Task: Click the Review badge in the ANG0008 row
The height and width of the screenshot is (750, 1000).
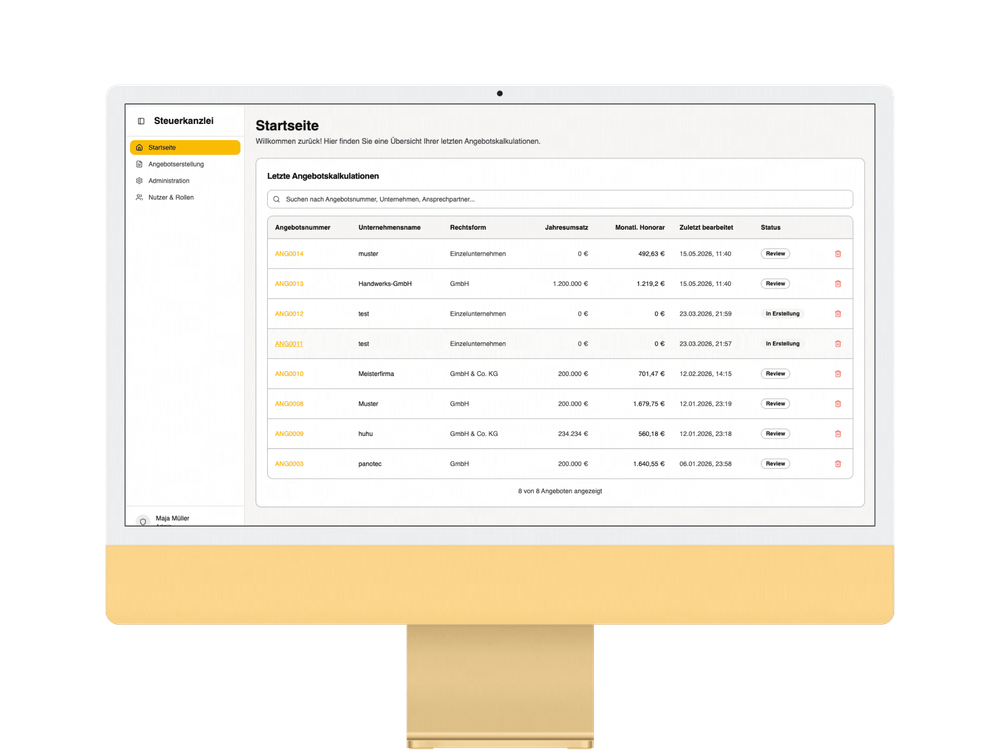Action: coord(776,404)
